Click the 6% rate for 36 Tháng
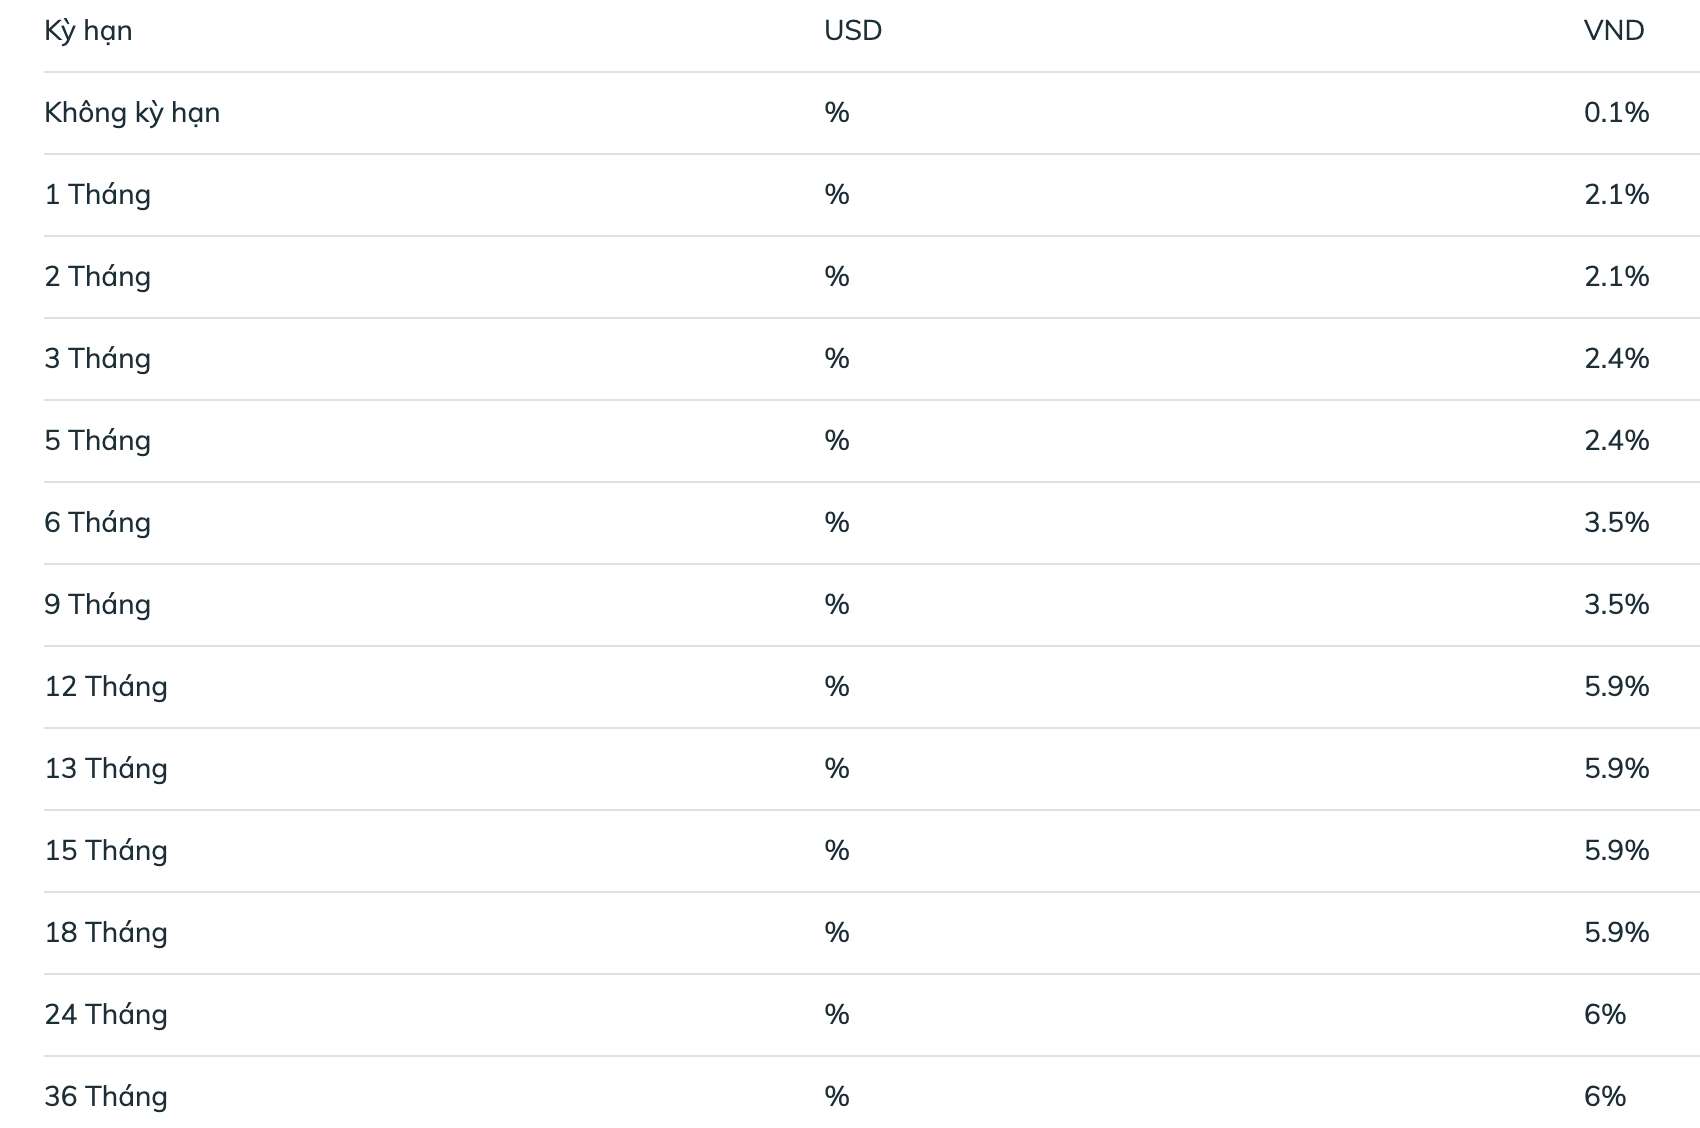 coord(1605,1097)
